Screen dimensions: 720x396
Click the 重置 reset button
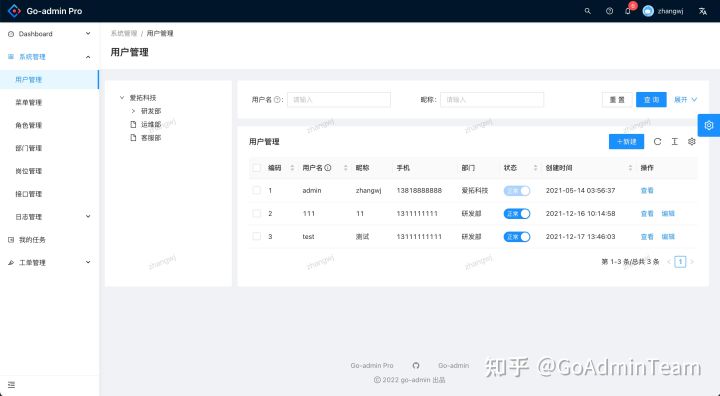tap(617, 99)
